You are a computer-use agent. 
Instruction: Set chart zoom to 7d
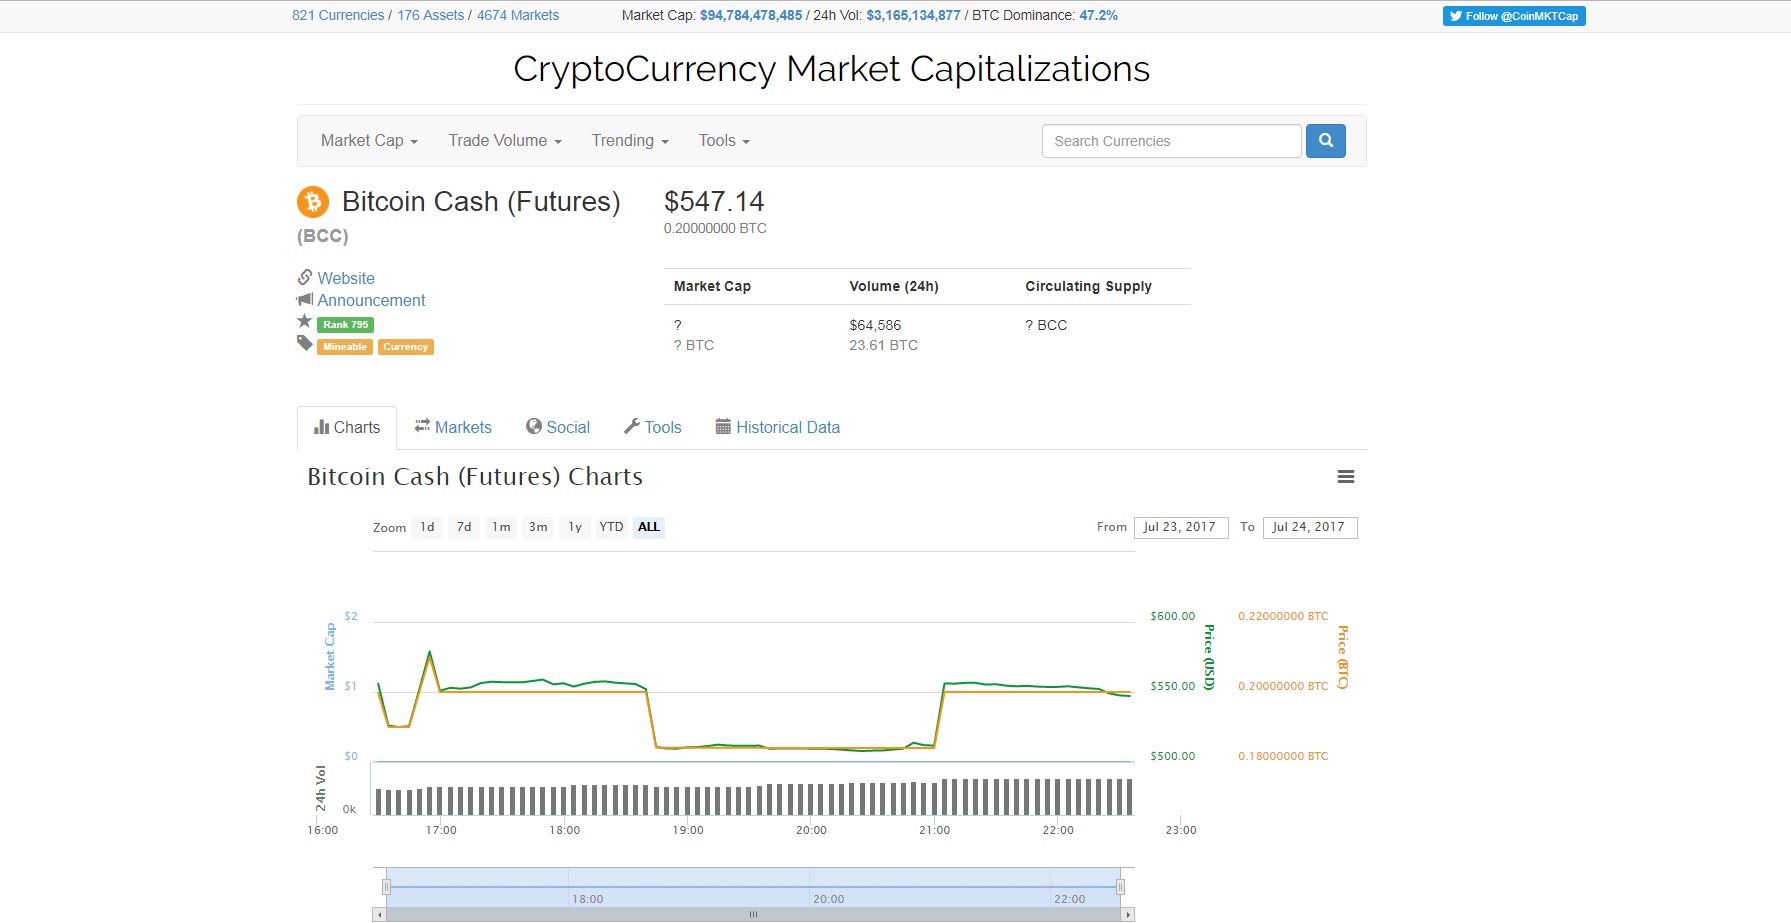pyautogui.click(x=464, y=527)
